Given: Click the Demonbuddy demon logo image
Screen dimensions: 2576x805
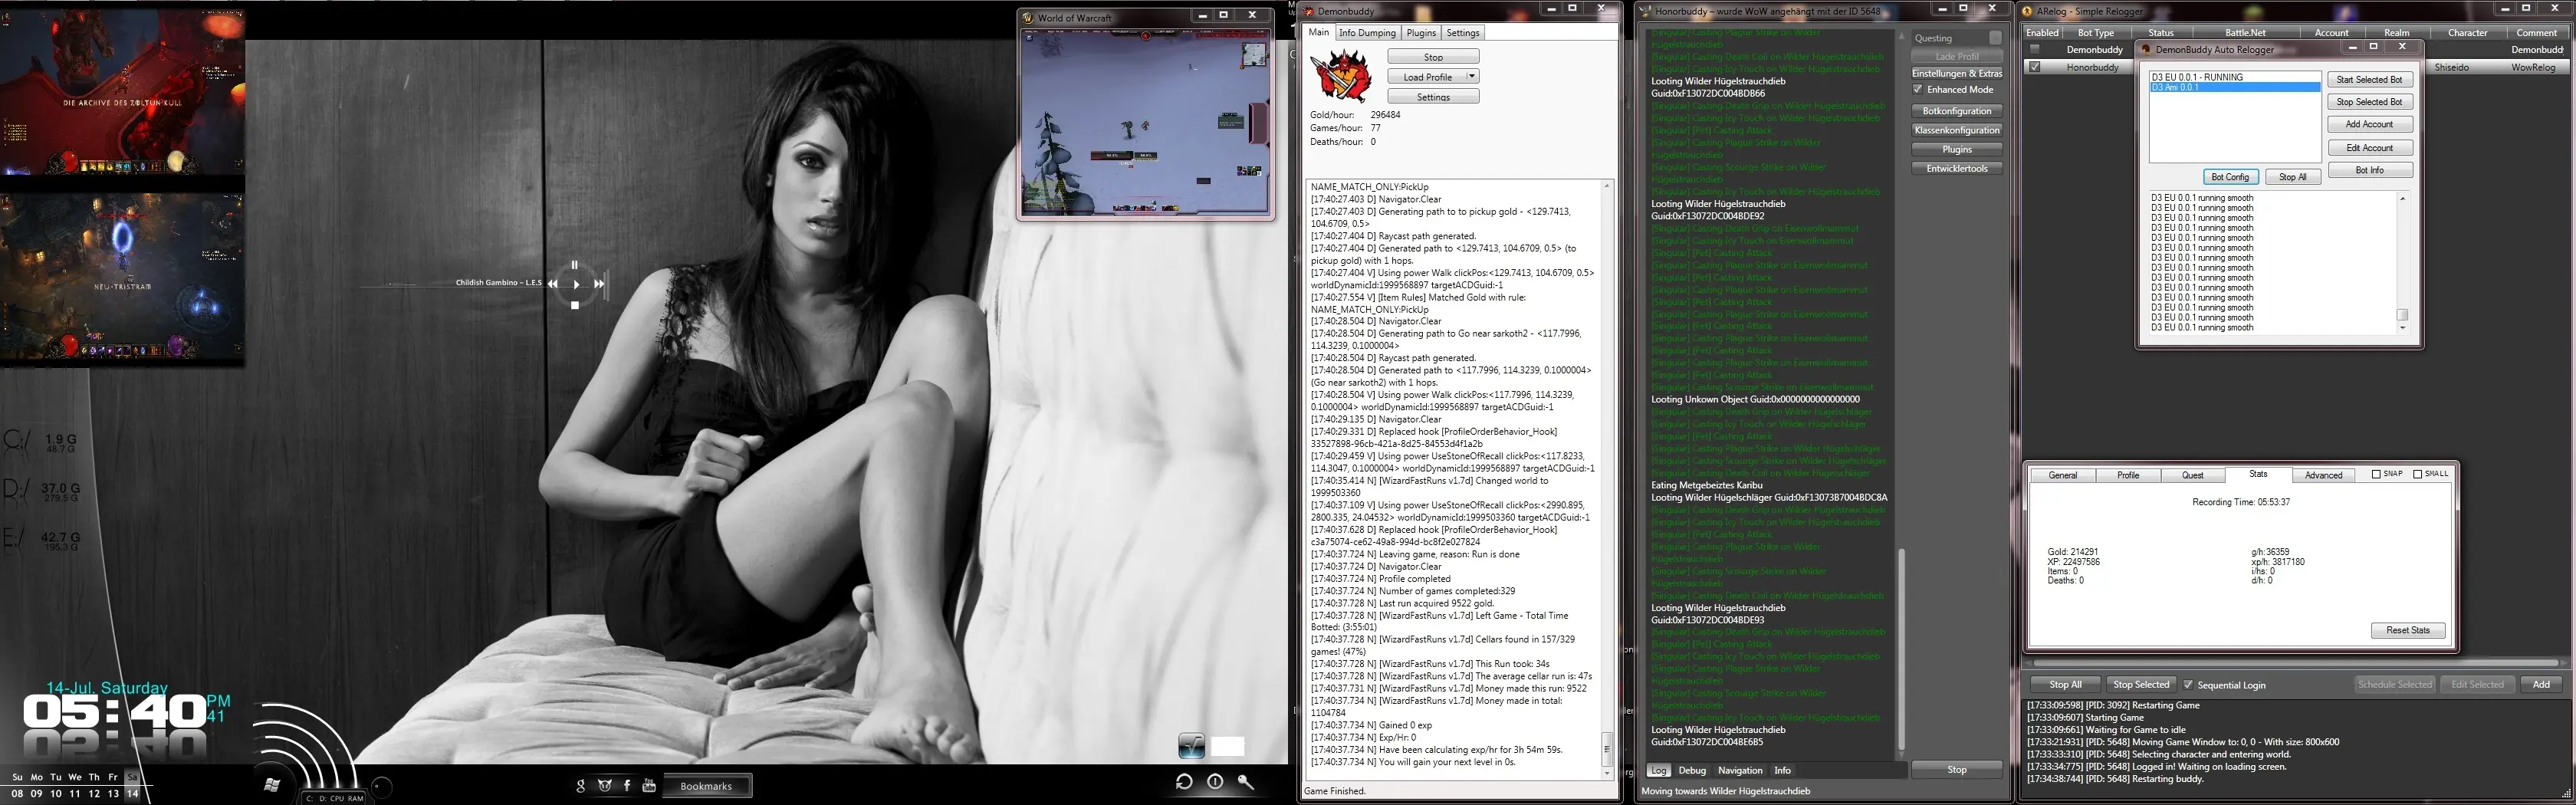Looking at the screenshot, I should point(1341,75).
